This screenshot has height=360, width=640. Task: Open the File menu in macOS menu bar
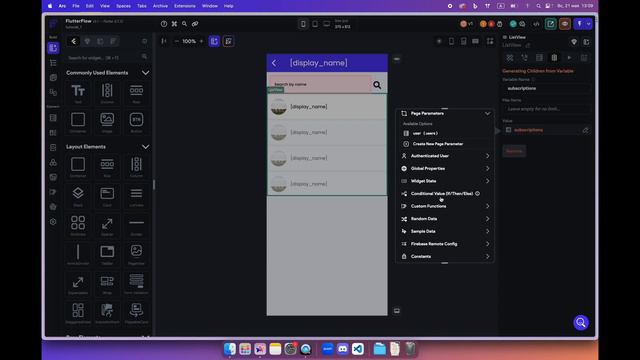[x=76, y=6]
